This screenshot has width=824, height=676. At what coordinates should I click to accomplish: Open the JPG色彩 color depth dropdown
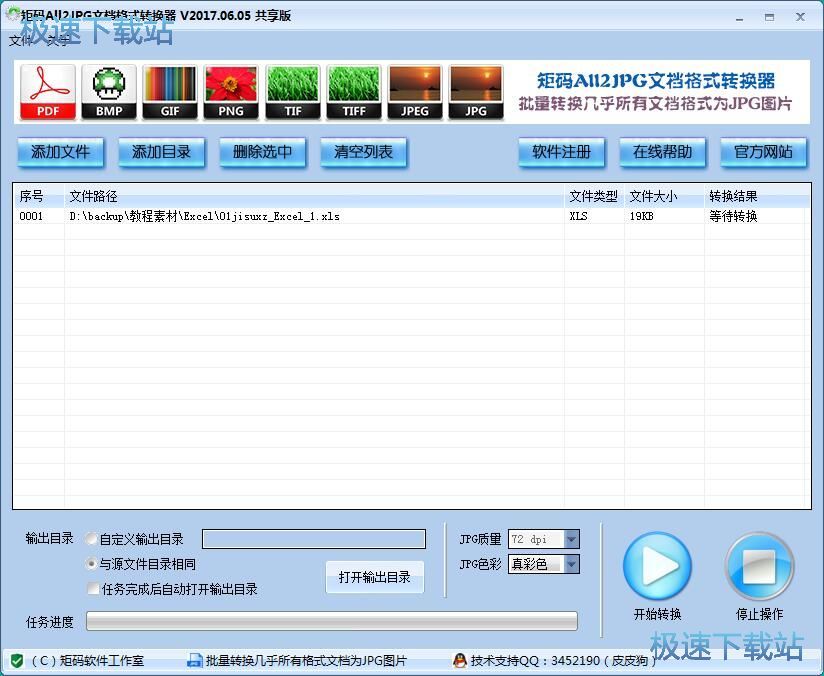coord(570,563)
